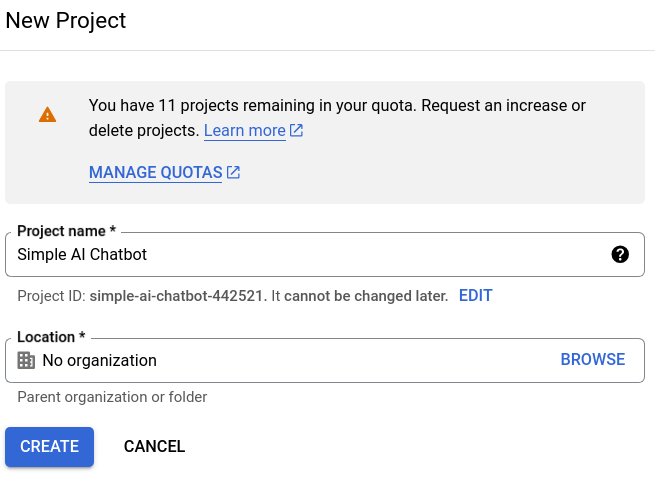Focus the Project name text field
The height and width of the screenshot is (482, 655).
click(300, 255)
